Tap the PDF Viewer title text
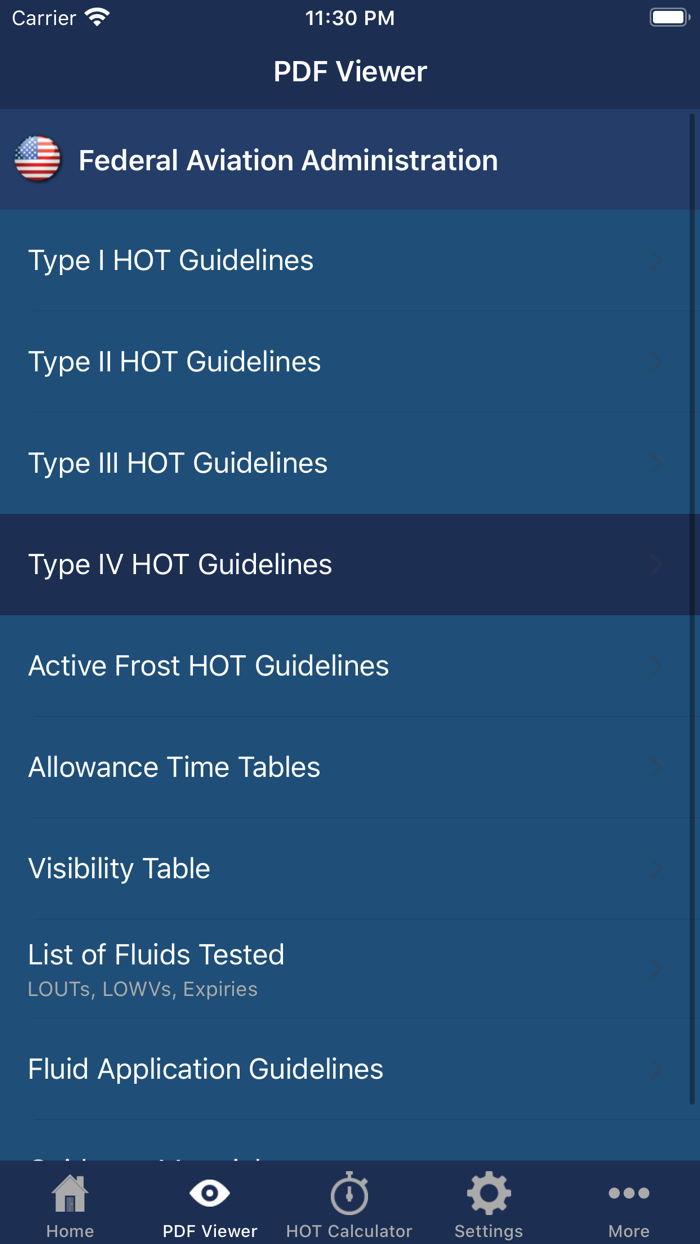Screen dimensions: 700x1244 [x=350, y=72]
